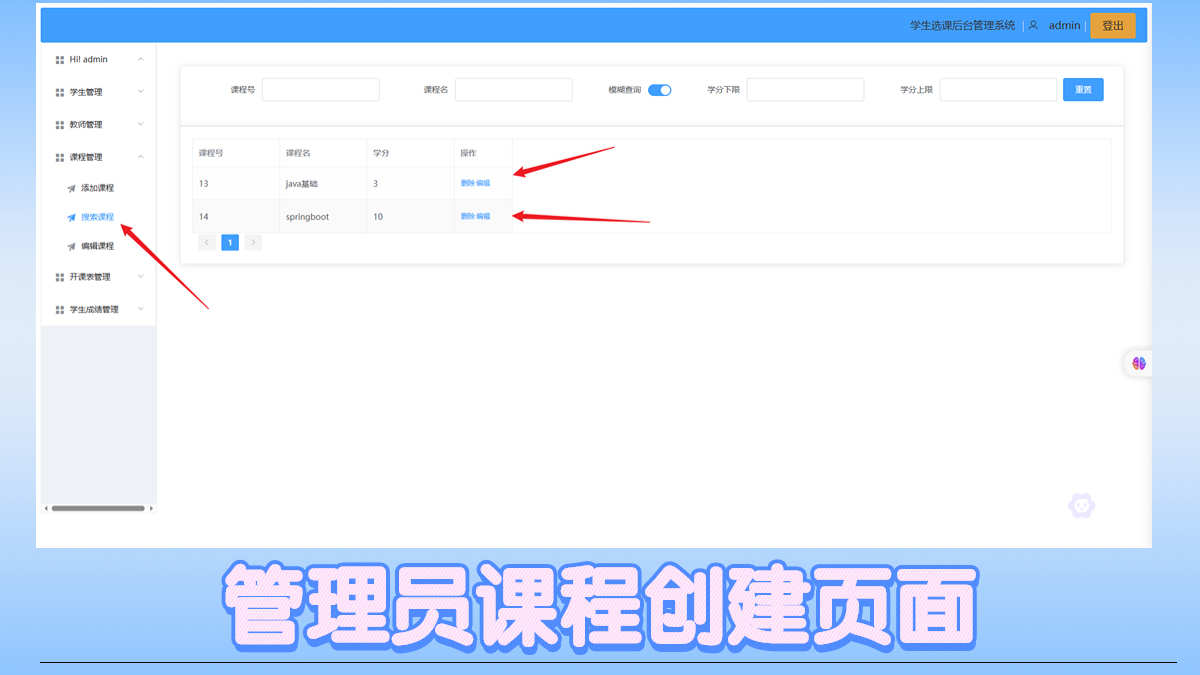This screenshot has width=1200, height=675.
Task: Toggle the 模糊查询 switch
Action: click(659, 90)
